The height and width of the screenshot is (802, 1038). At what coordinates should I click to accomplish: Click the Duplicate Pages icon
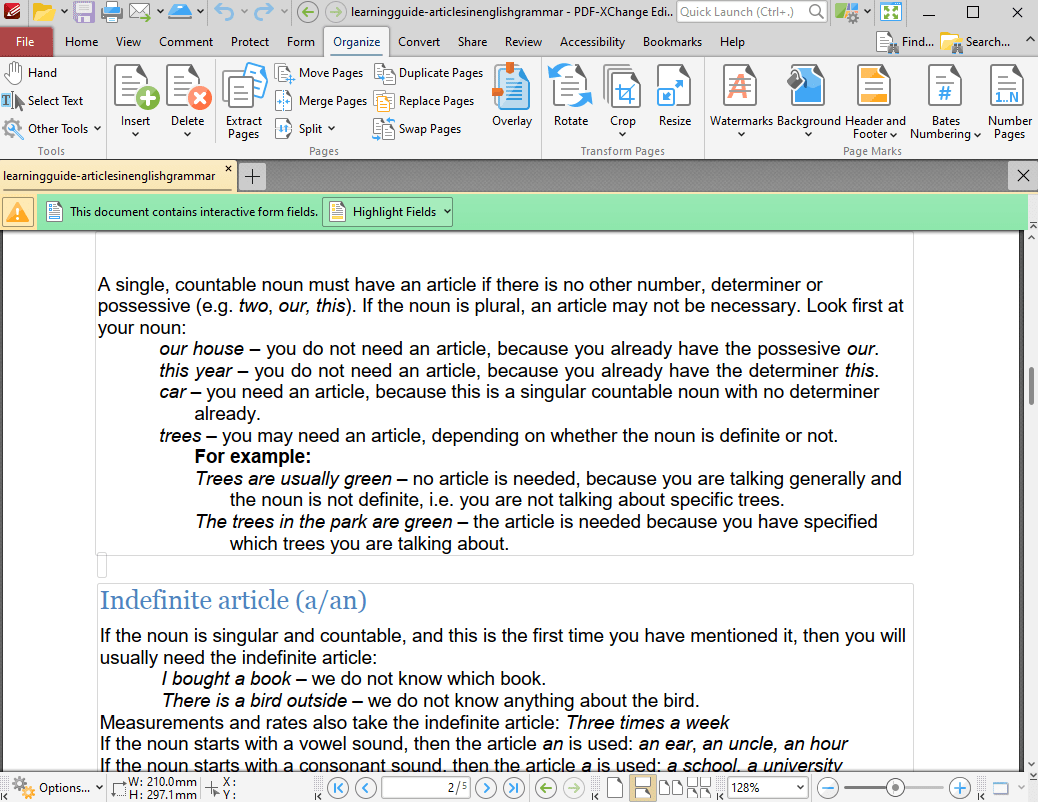(x=428, y=73)
